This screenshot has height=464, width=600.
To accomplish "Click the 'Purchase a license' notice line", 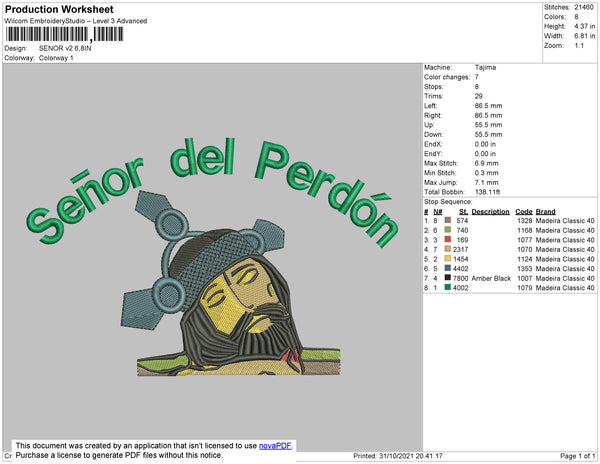I will click(x=119, y=455).
